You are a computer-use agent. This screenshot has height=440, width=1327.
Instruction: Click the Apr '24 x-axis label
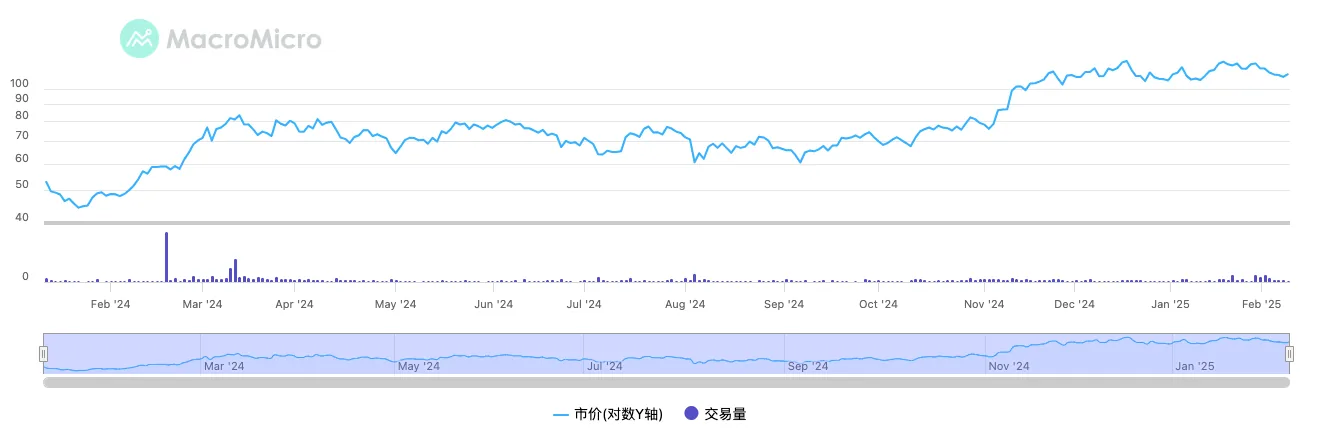click(x=294, y=304)
